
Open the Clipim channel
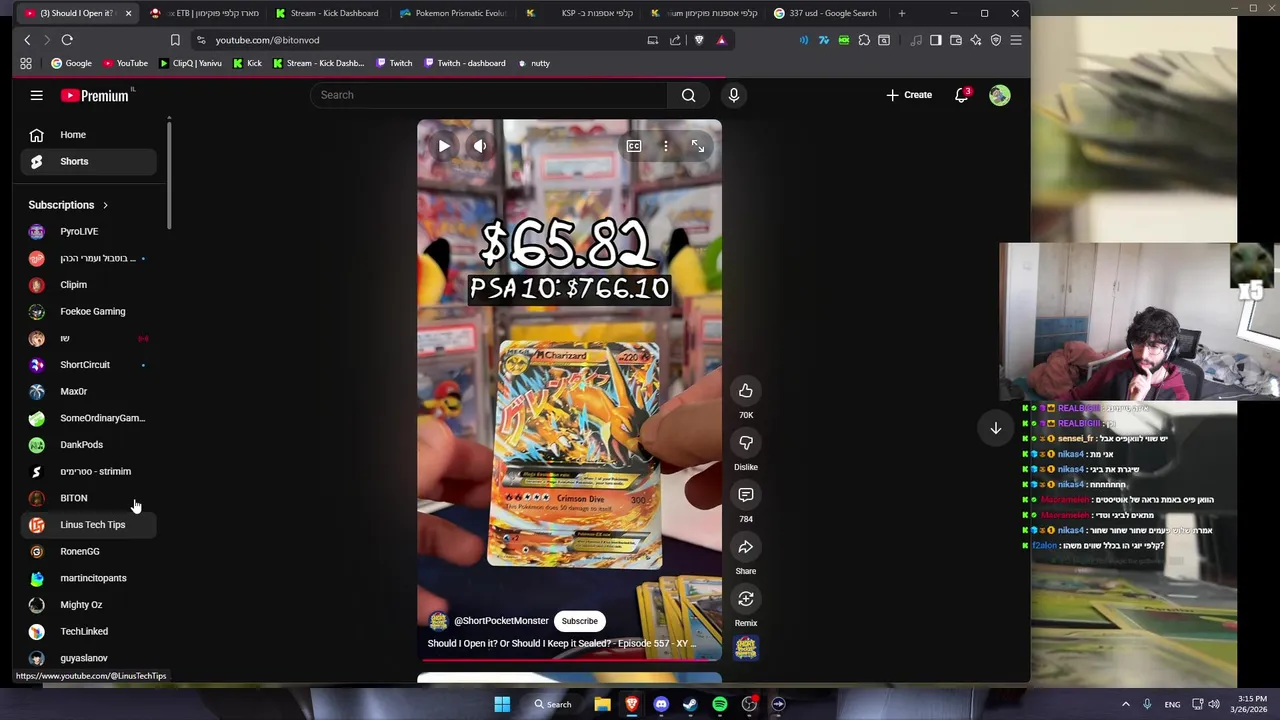click(x=87, y=285)
